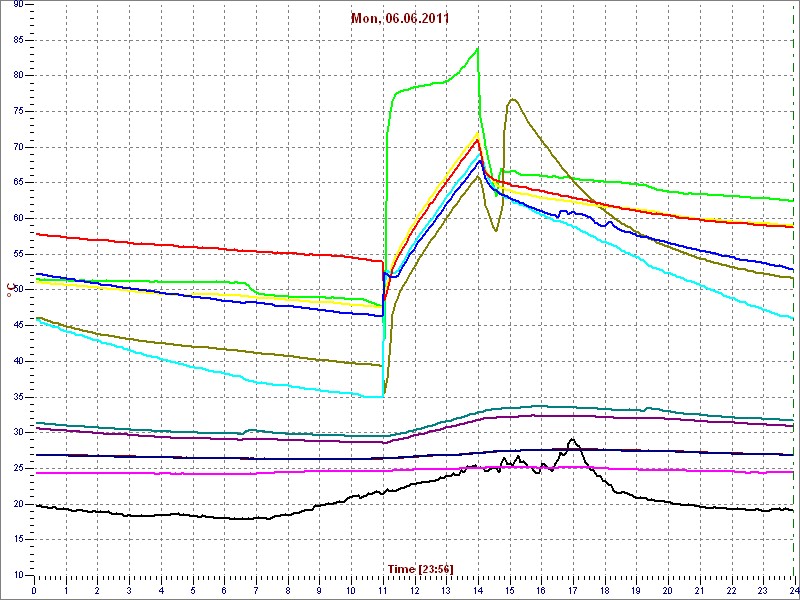Click hour label 21 on time axis
Viewport: 800px width, 600px height.
coord(700,589)
